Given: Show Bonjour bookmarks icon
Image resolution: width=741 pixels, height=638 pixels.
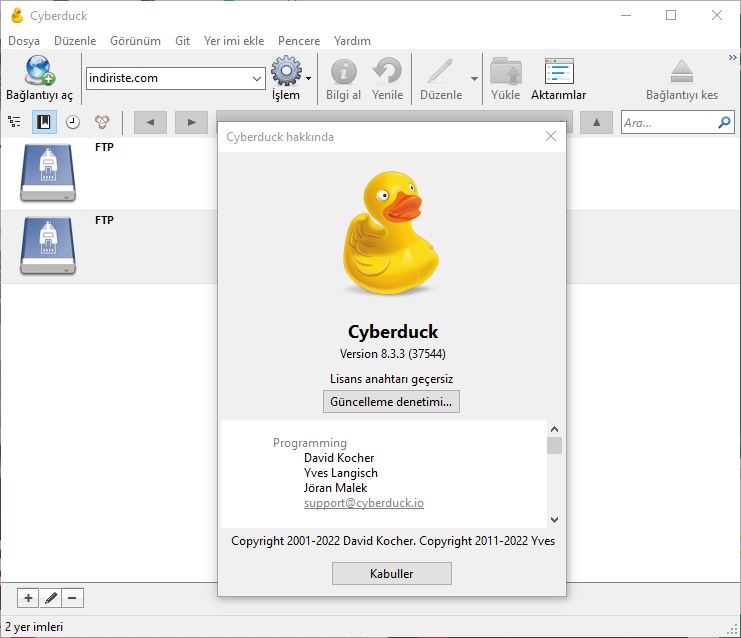Looking at the screenshot, I should pyautogui.click(x=102, y=122).
